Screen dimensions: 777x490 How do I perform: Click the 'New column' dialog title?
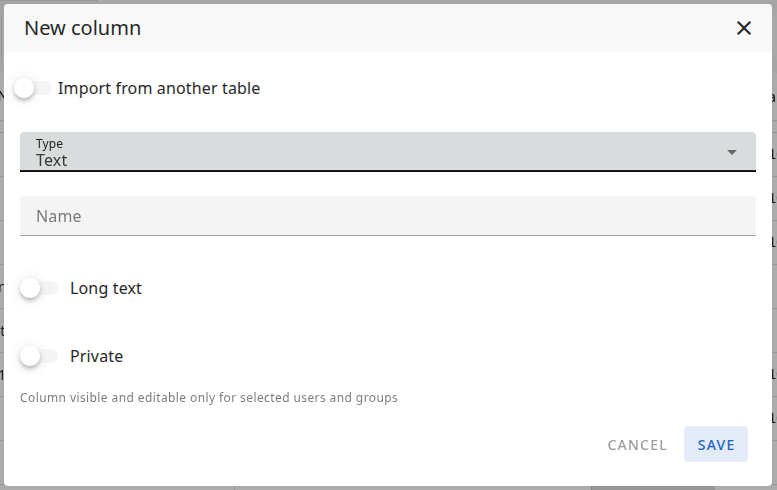click(83, 28)
